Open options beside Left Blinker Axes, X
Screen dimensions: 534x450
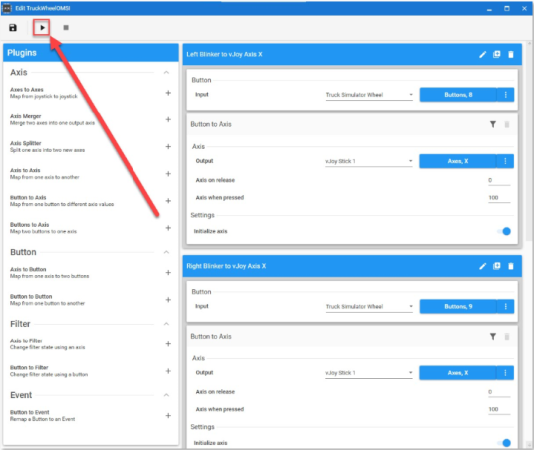[x=505, y=161]
